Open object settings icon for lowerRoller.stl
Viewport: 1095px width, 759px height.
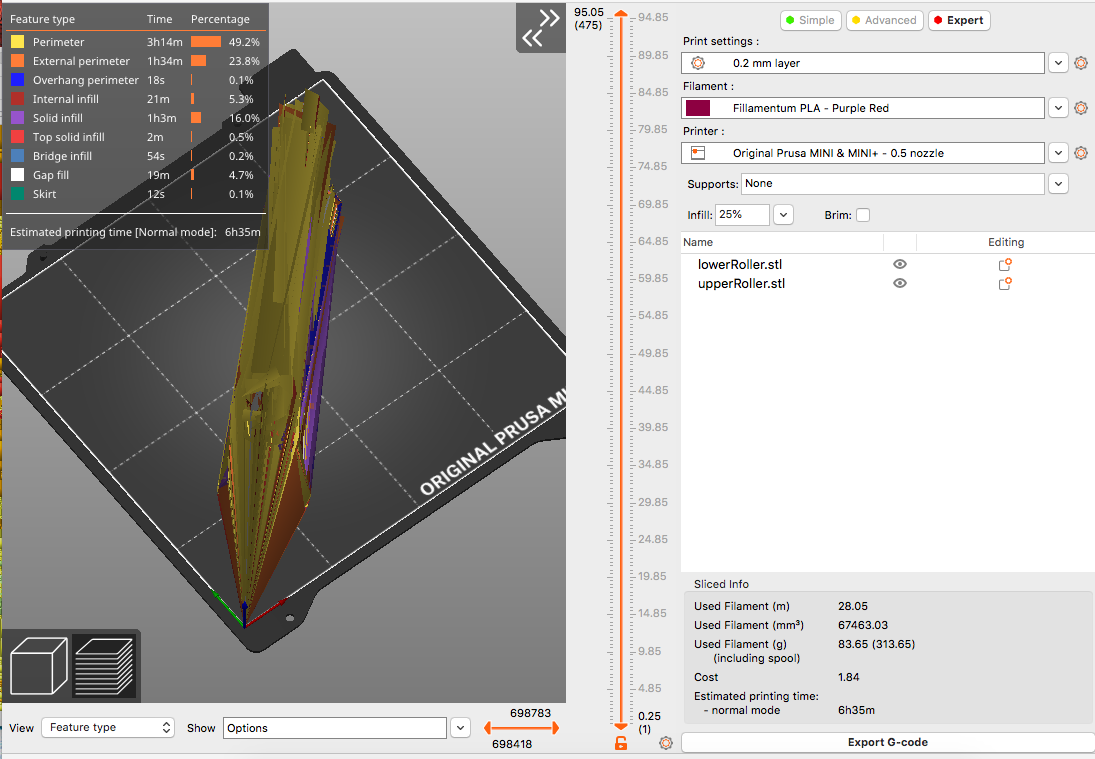point(1005,264)
